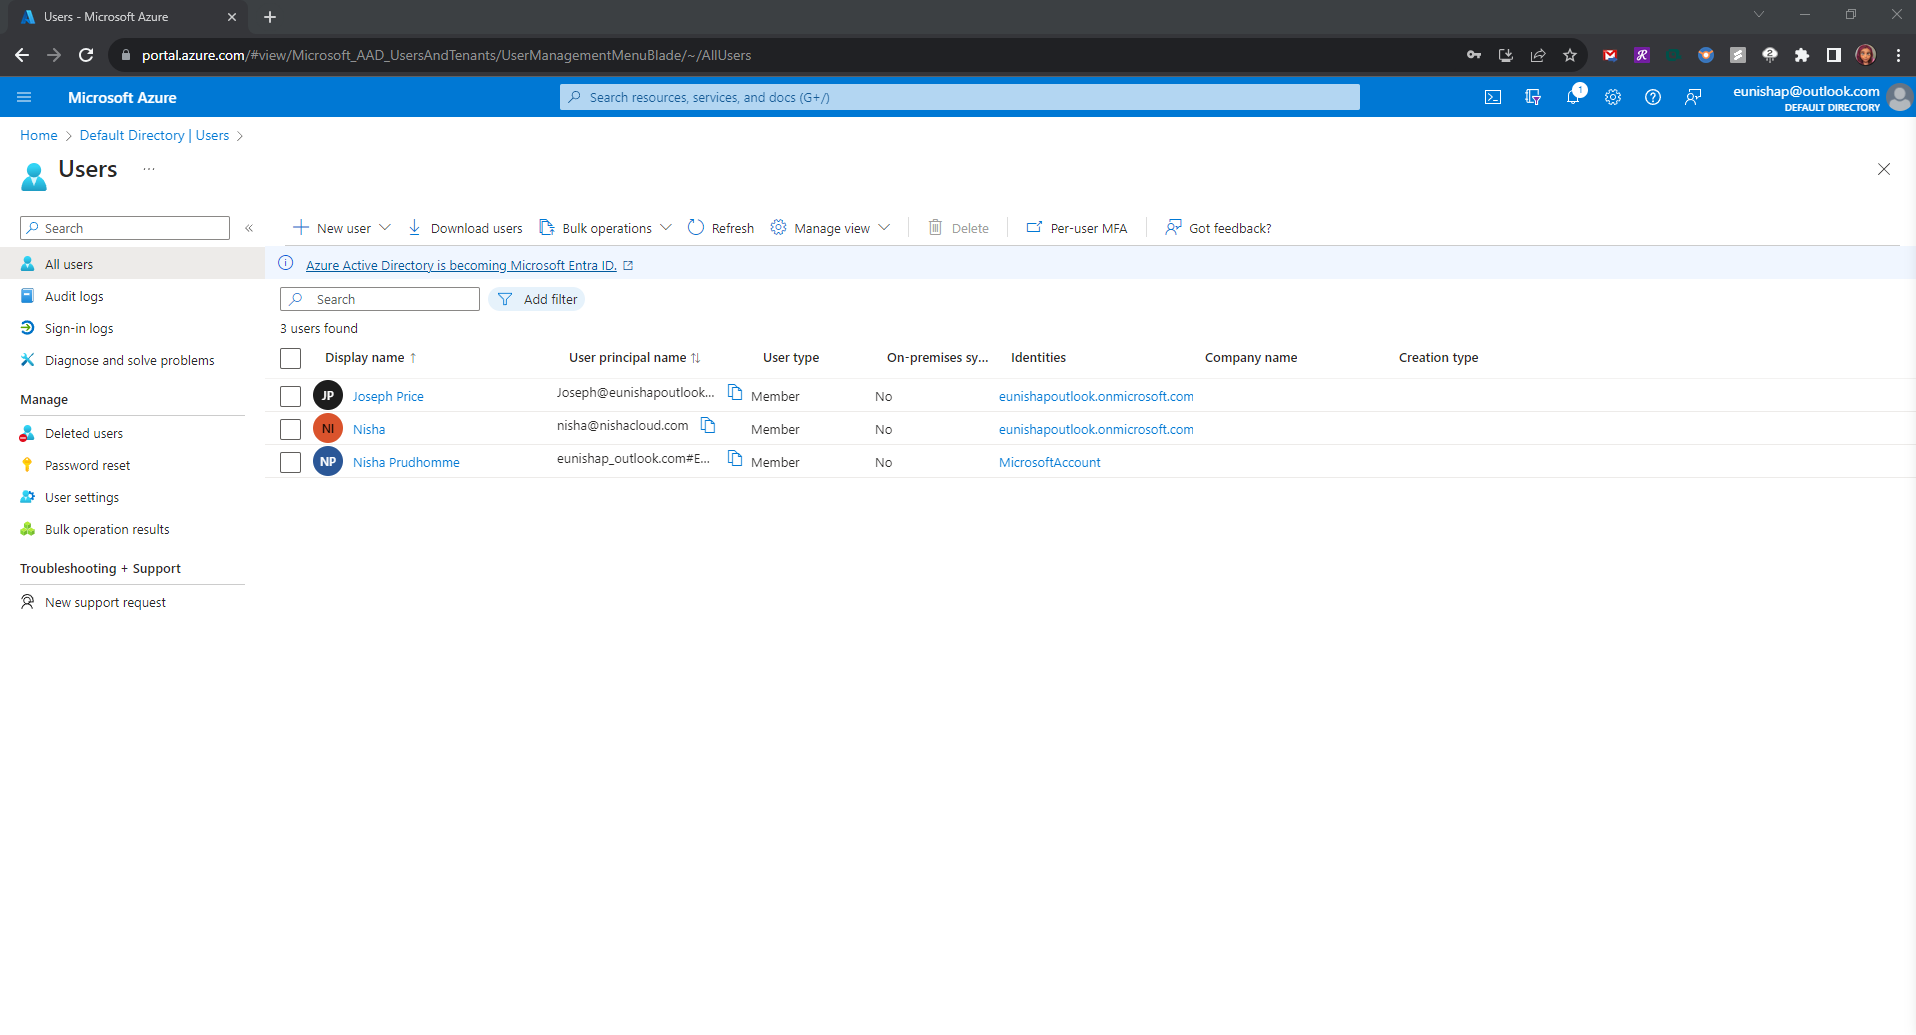Open the Azure portal hamburger menu
This screenshot has width=1916, height=1035.
click(24, 97)
